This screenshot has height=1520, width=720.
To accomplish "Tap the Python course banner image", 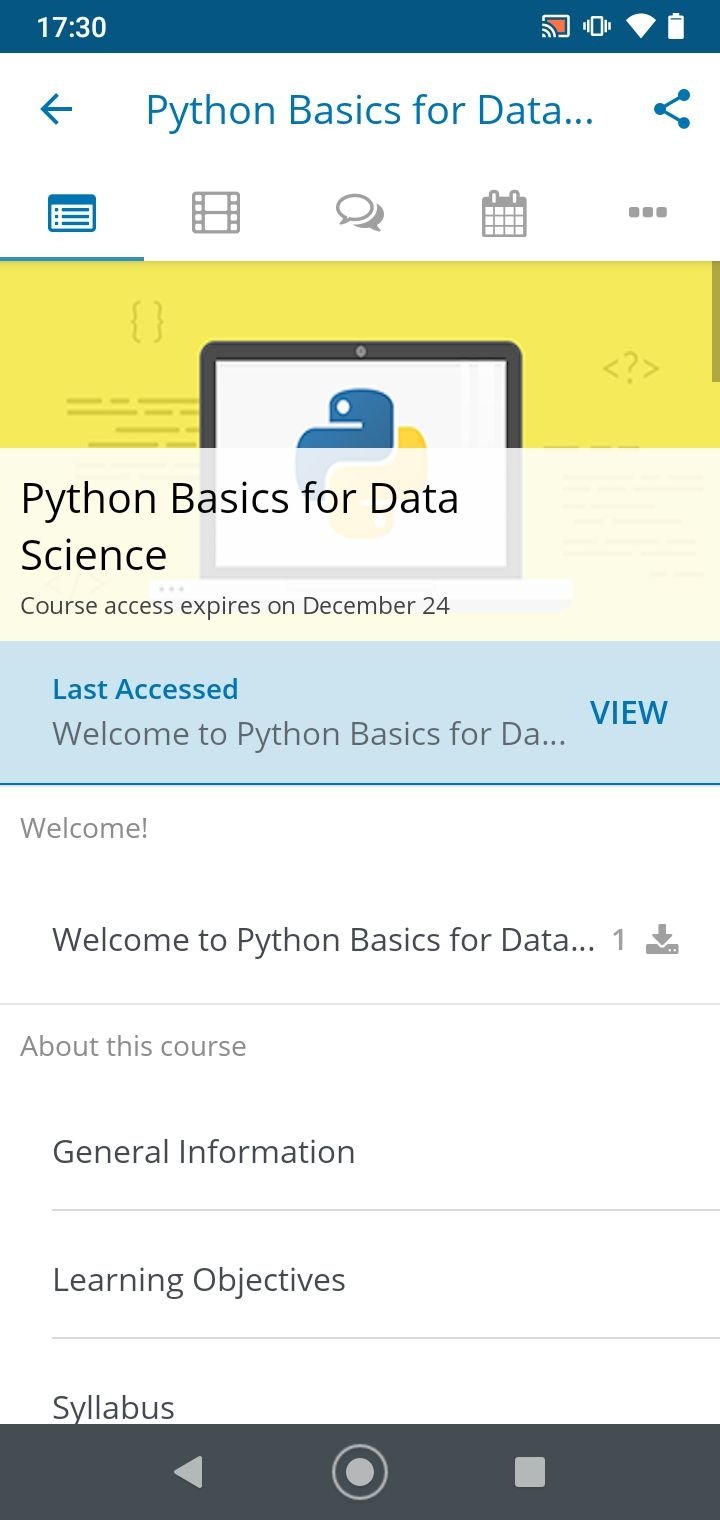I will coord(360,450).
